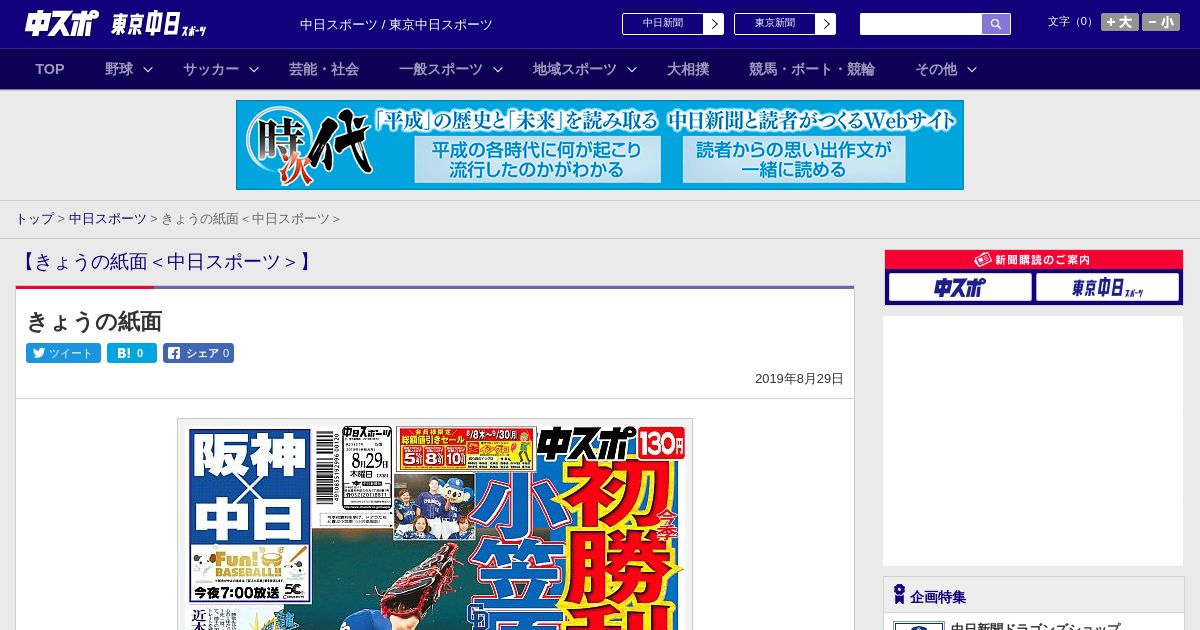This screenshot has width=1200, height=630.
Task: Open the 一般スポーツ navigation menu
Action: coord(441,69)
